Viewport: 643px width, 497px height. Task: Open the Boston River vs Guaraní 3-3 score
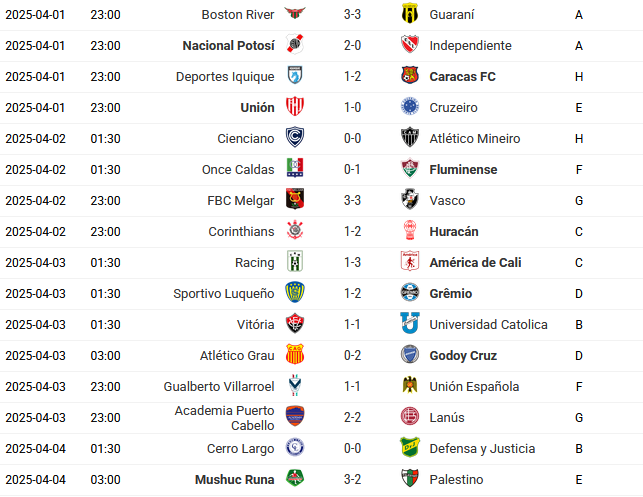(352, 15)
